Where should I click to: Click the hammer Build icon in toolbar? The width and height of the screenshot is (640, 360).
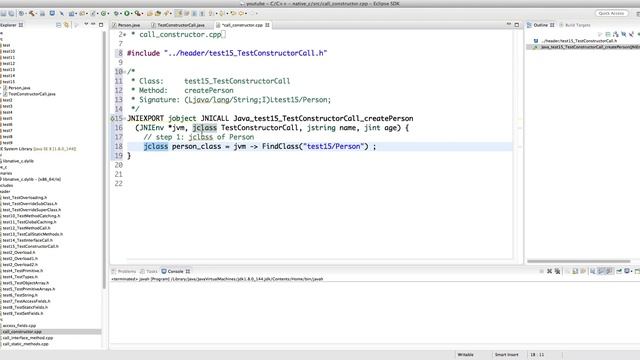(32, 13)
